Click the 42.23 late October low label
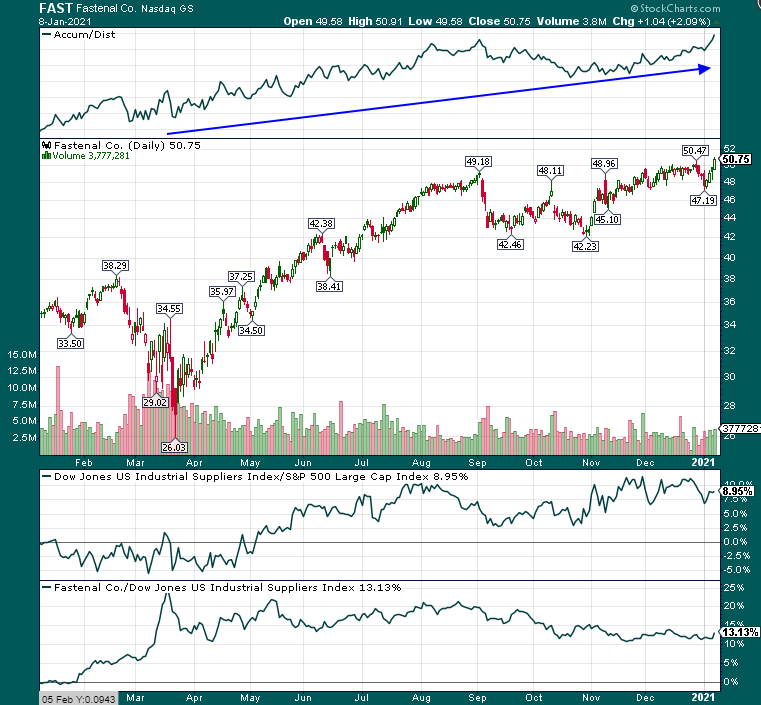 coord(585,246)
